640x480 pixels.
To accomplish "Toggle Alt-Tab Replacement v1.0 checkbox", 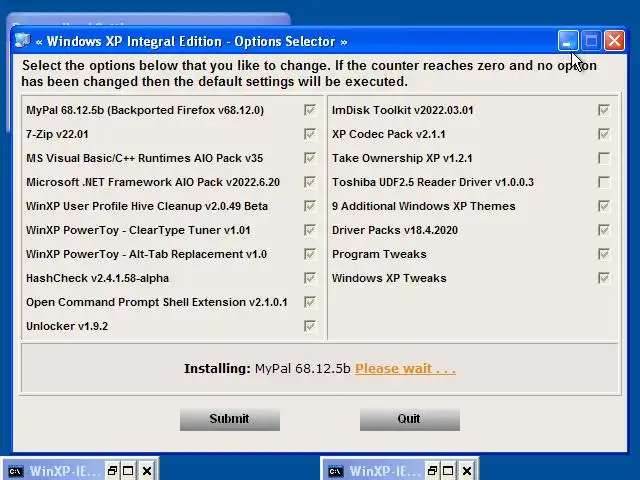I will tap(309, 254).
